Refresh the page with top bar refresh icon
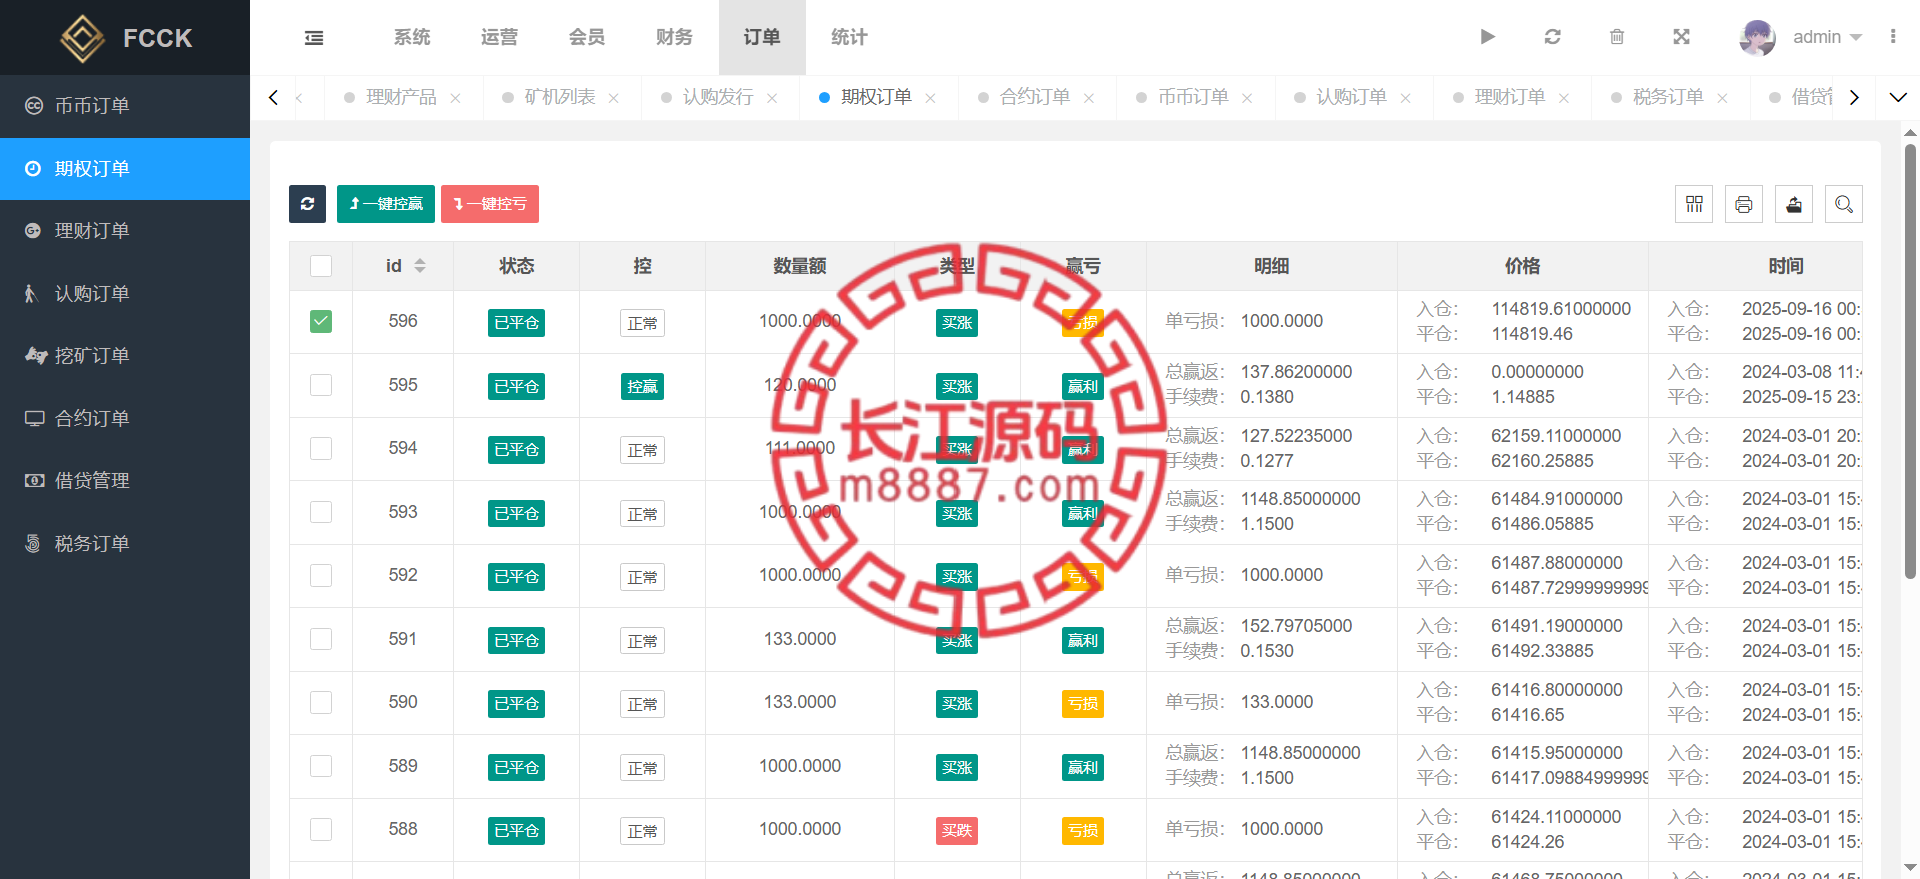 point(1552,37)
